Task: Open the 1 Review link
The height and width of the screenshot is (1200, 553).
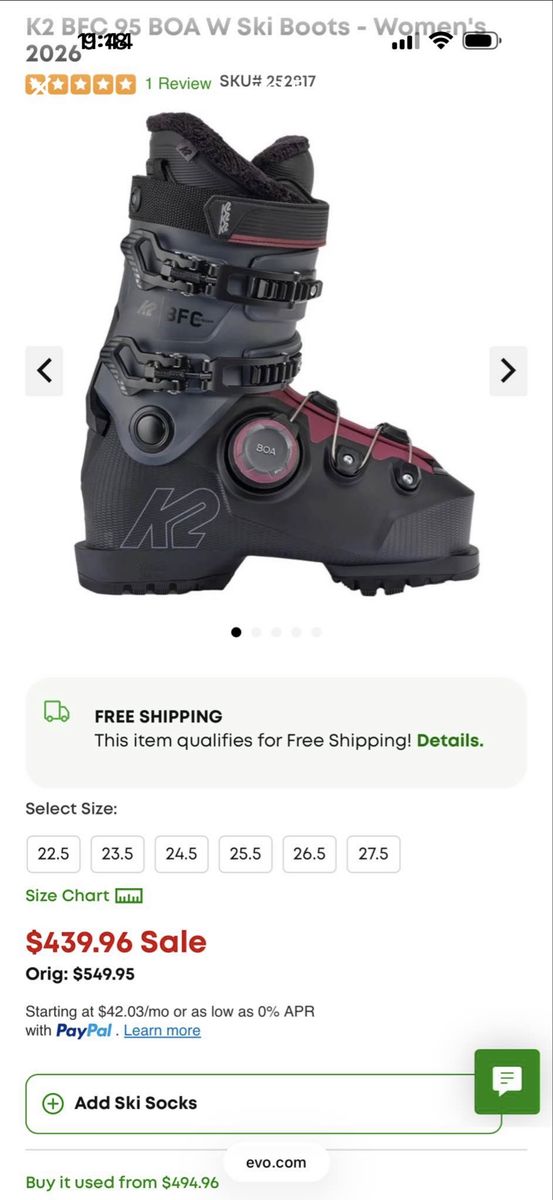Action: (178, 84)
